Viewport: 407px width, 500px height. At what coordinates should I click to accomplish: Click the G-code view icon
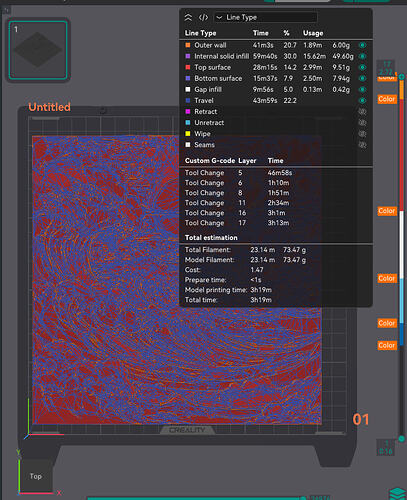pos(203,17)
